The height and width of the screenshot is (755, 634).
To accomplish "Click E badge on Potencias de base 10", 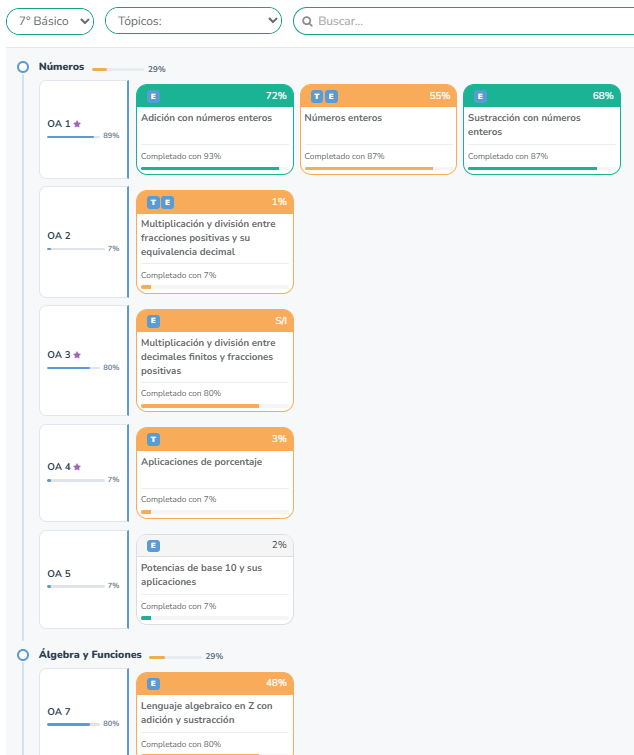I will (153, 545).
